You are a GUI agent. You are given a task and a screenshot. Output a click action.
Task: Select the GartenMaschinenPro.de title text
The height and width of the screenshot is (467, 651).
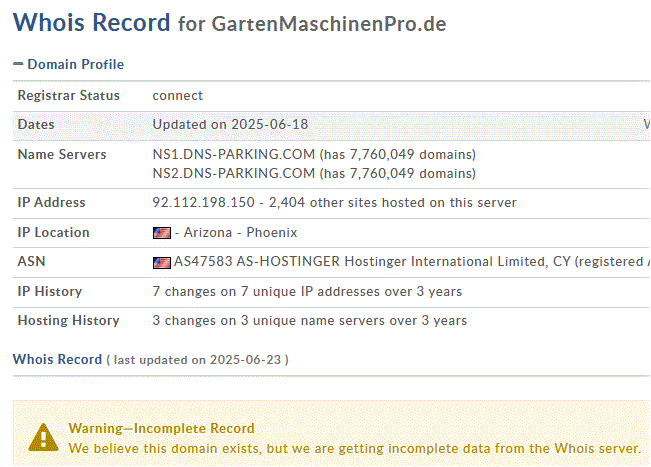pyautogui.click(x=329, y=24)
